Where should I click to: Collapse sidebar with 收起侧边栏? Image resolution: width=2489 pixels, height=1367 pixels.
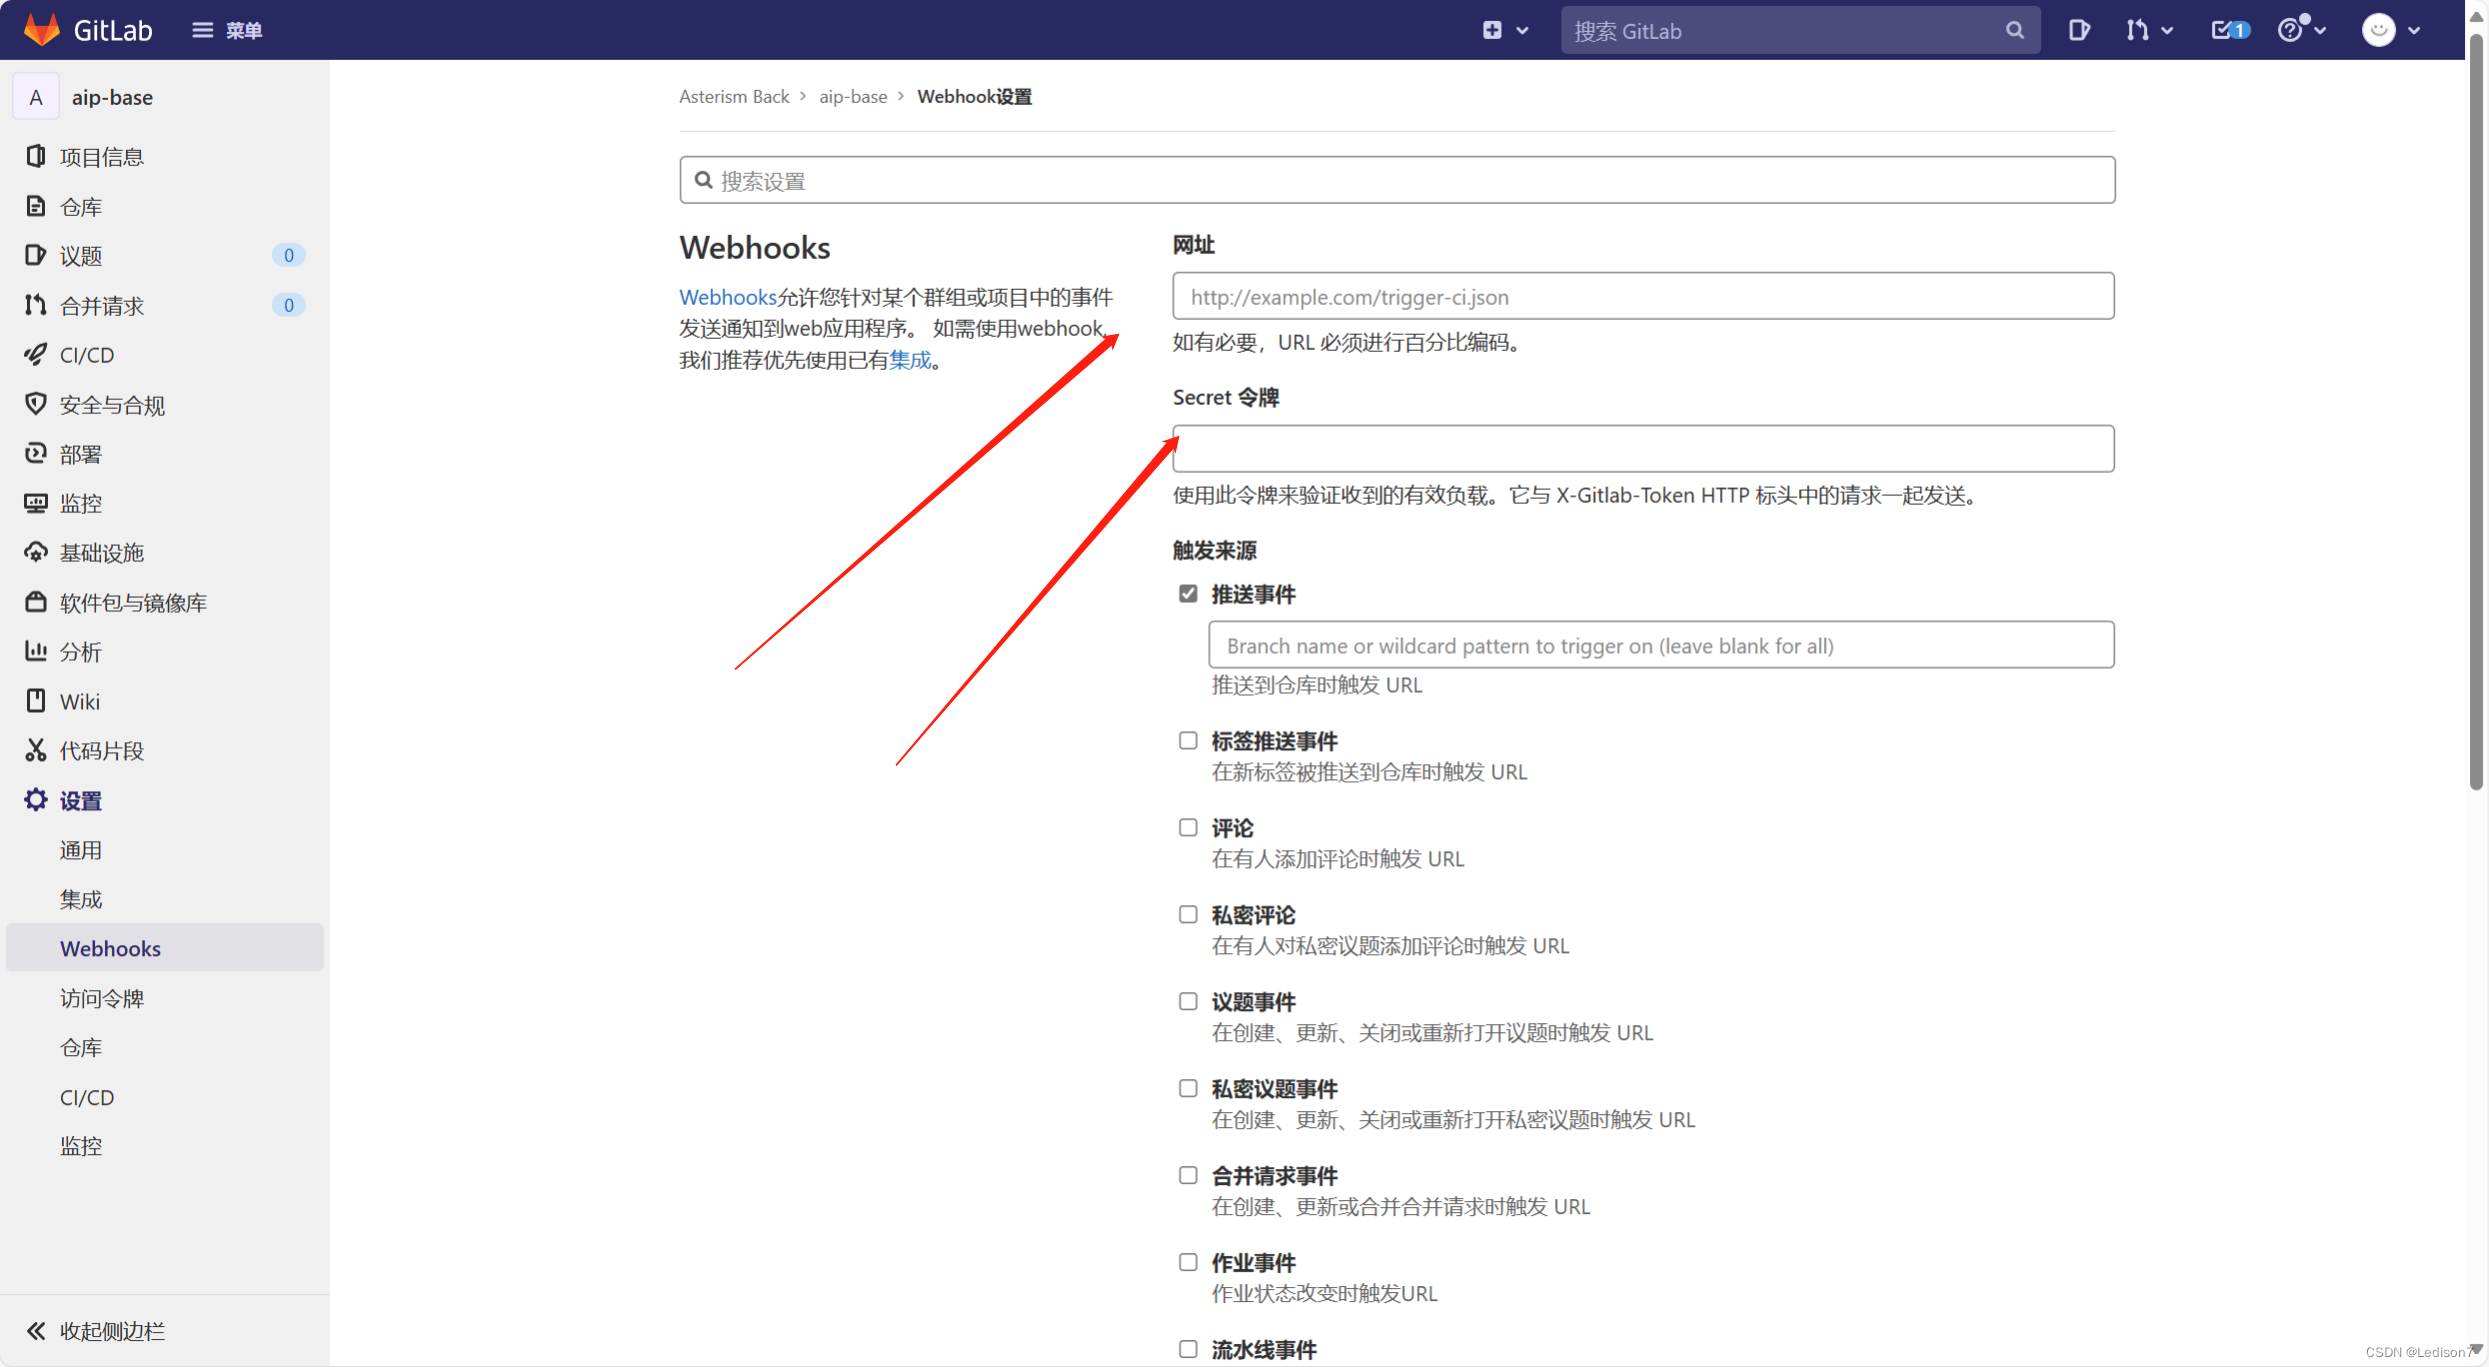click(x=95, y=1330)
